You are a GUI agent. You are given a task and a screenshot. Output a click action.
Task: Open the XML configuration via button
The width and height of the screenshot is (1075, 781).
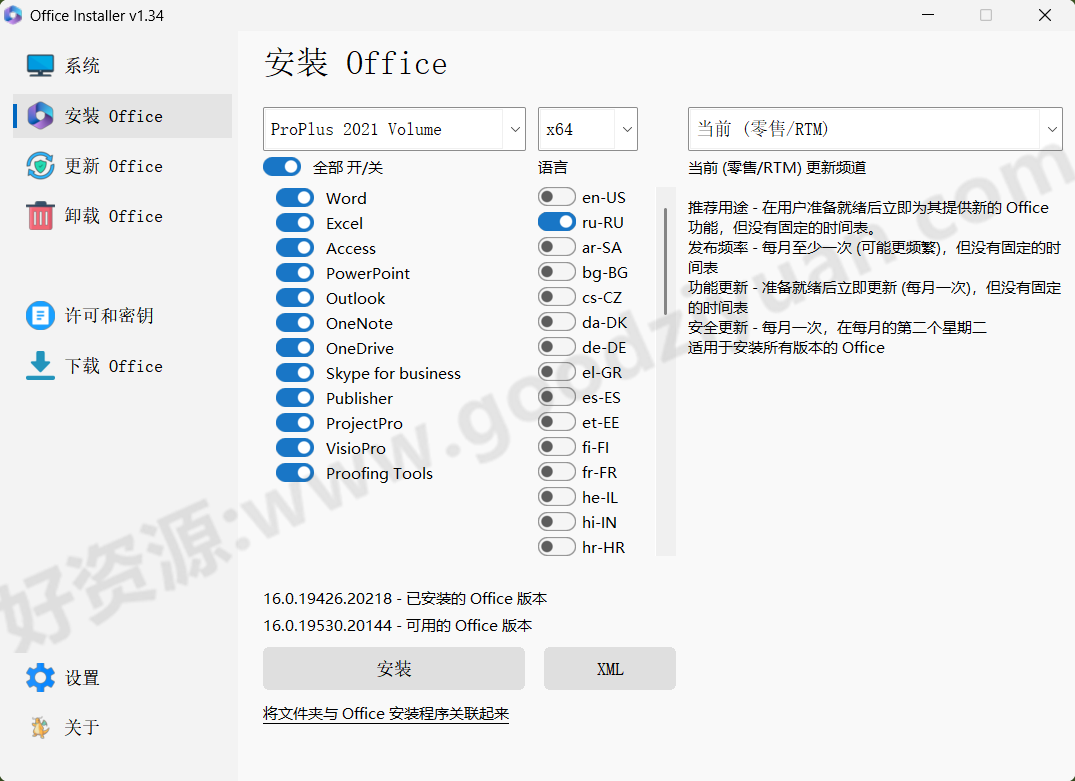pos(609,668)
